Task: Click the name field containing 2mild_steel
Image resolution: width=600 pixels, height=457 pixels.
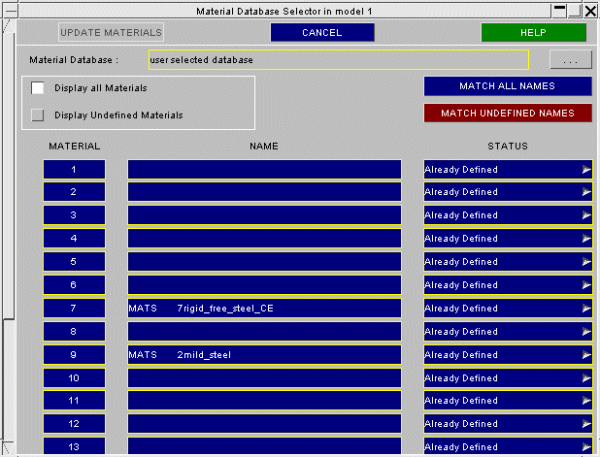Action: 264,354
